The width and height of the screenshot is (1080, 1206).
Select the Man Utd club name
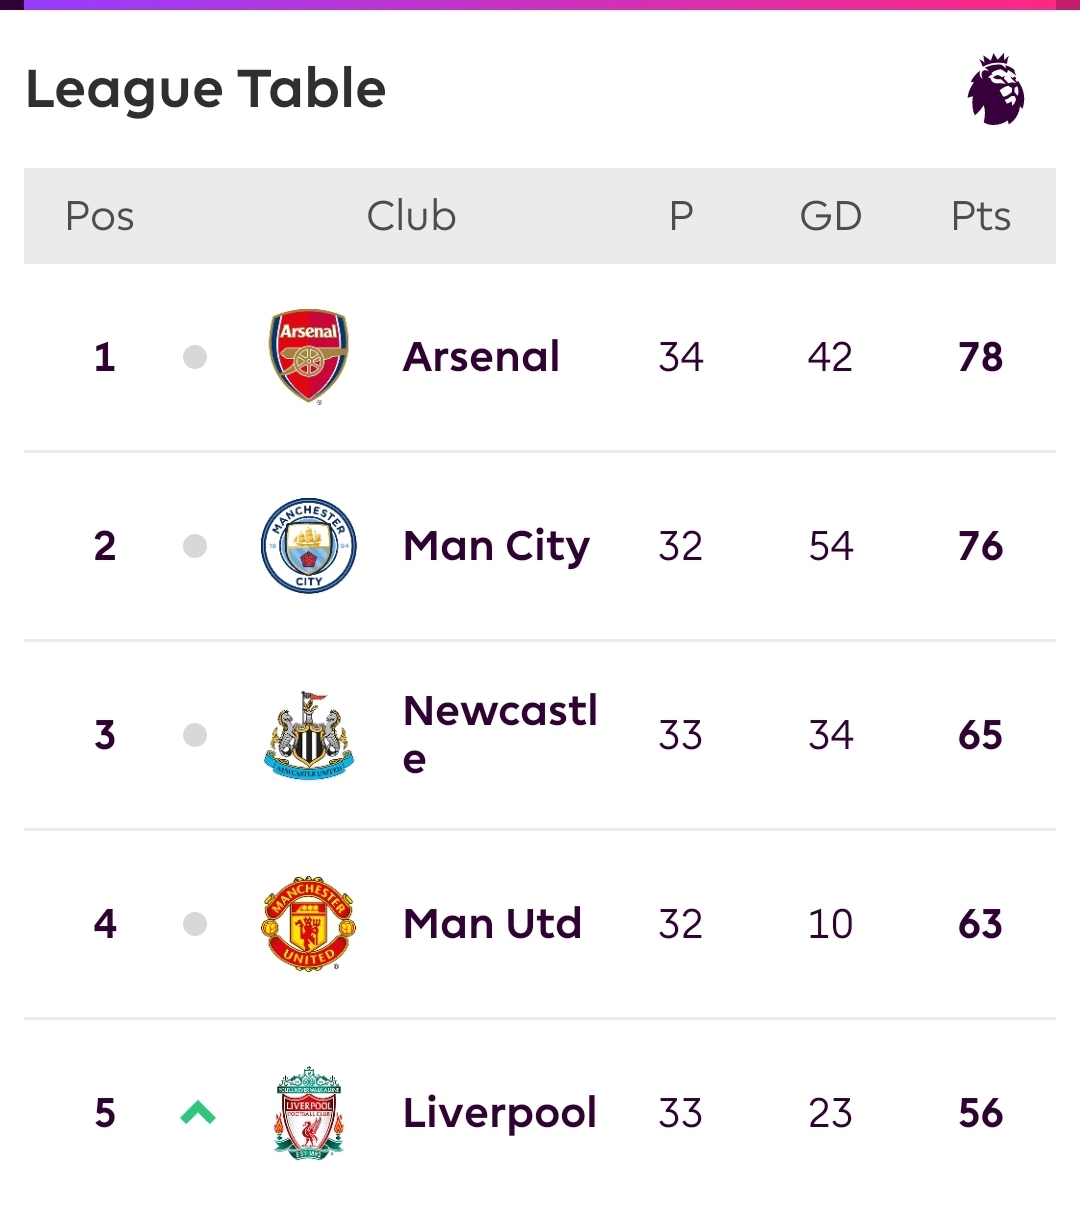(x=492, y=924)
